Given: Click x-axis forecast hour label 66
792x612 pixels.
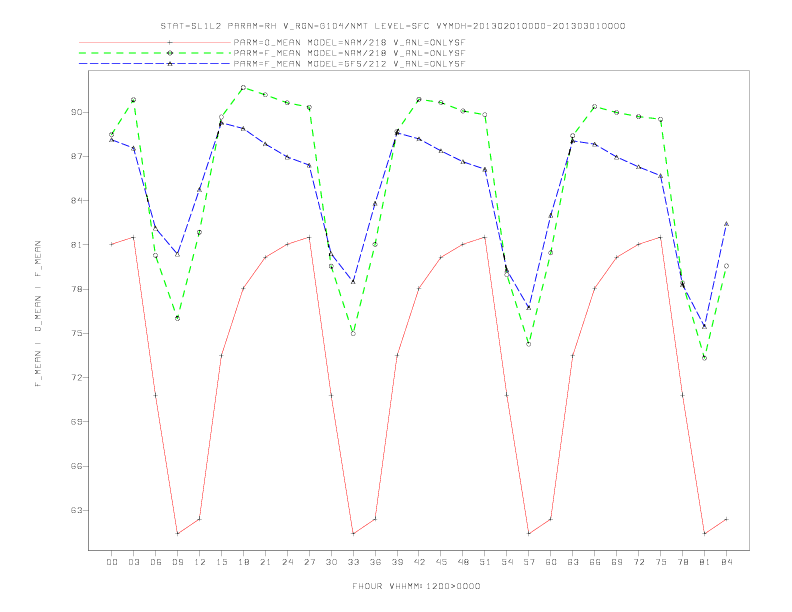Looking at the screenshot, I should click(595, 562).
